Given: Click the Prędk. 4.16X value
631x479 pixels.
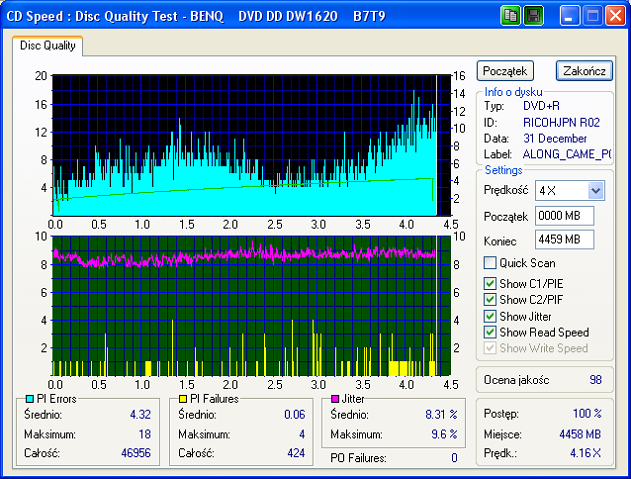Looking at the screenshot, I should [x=586, y=453].
